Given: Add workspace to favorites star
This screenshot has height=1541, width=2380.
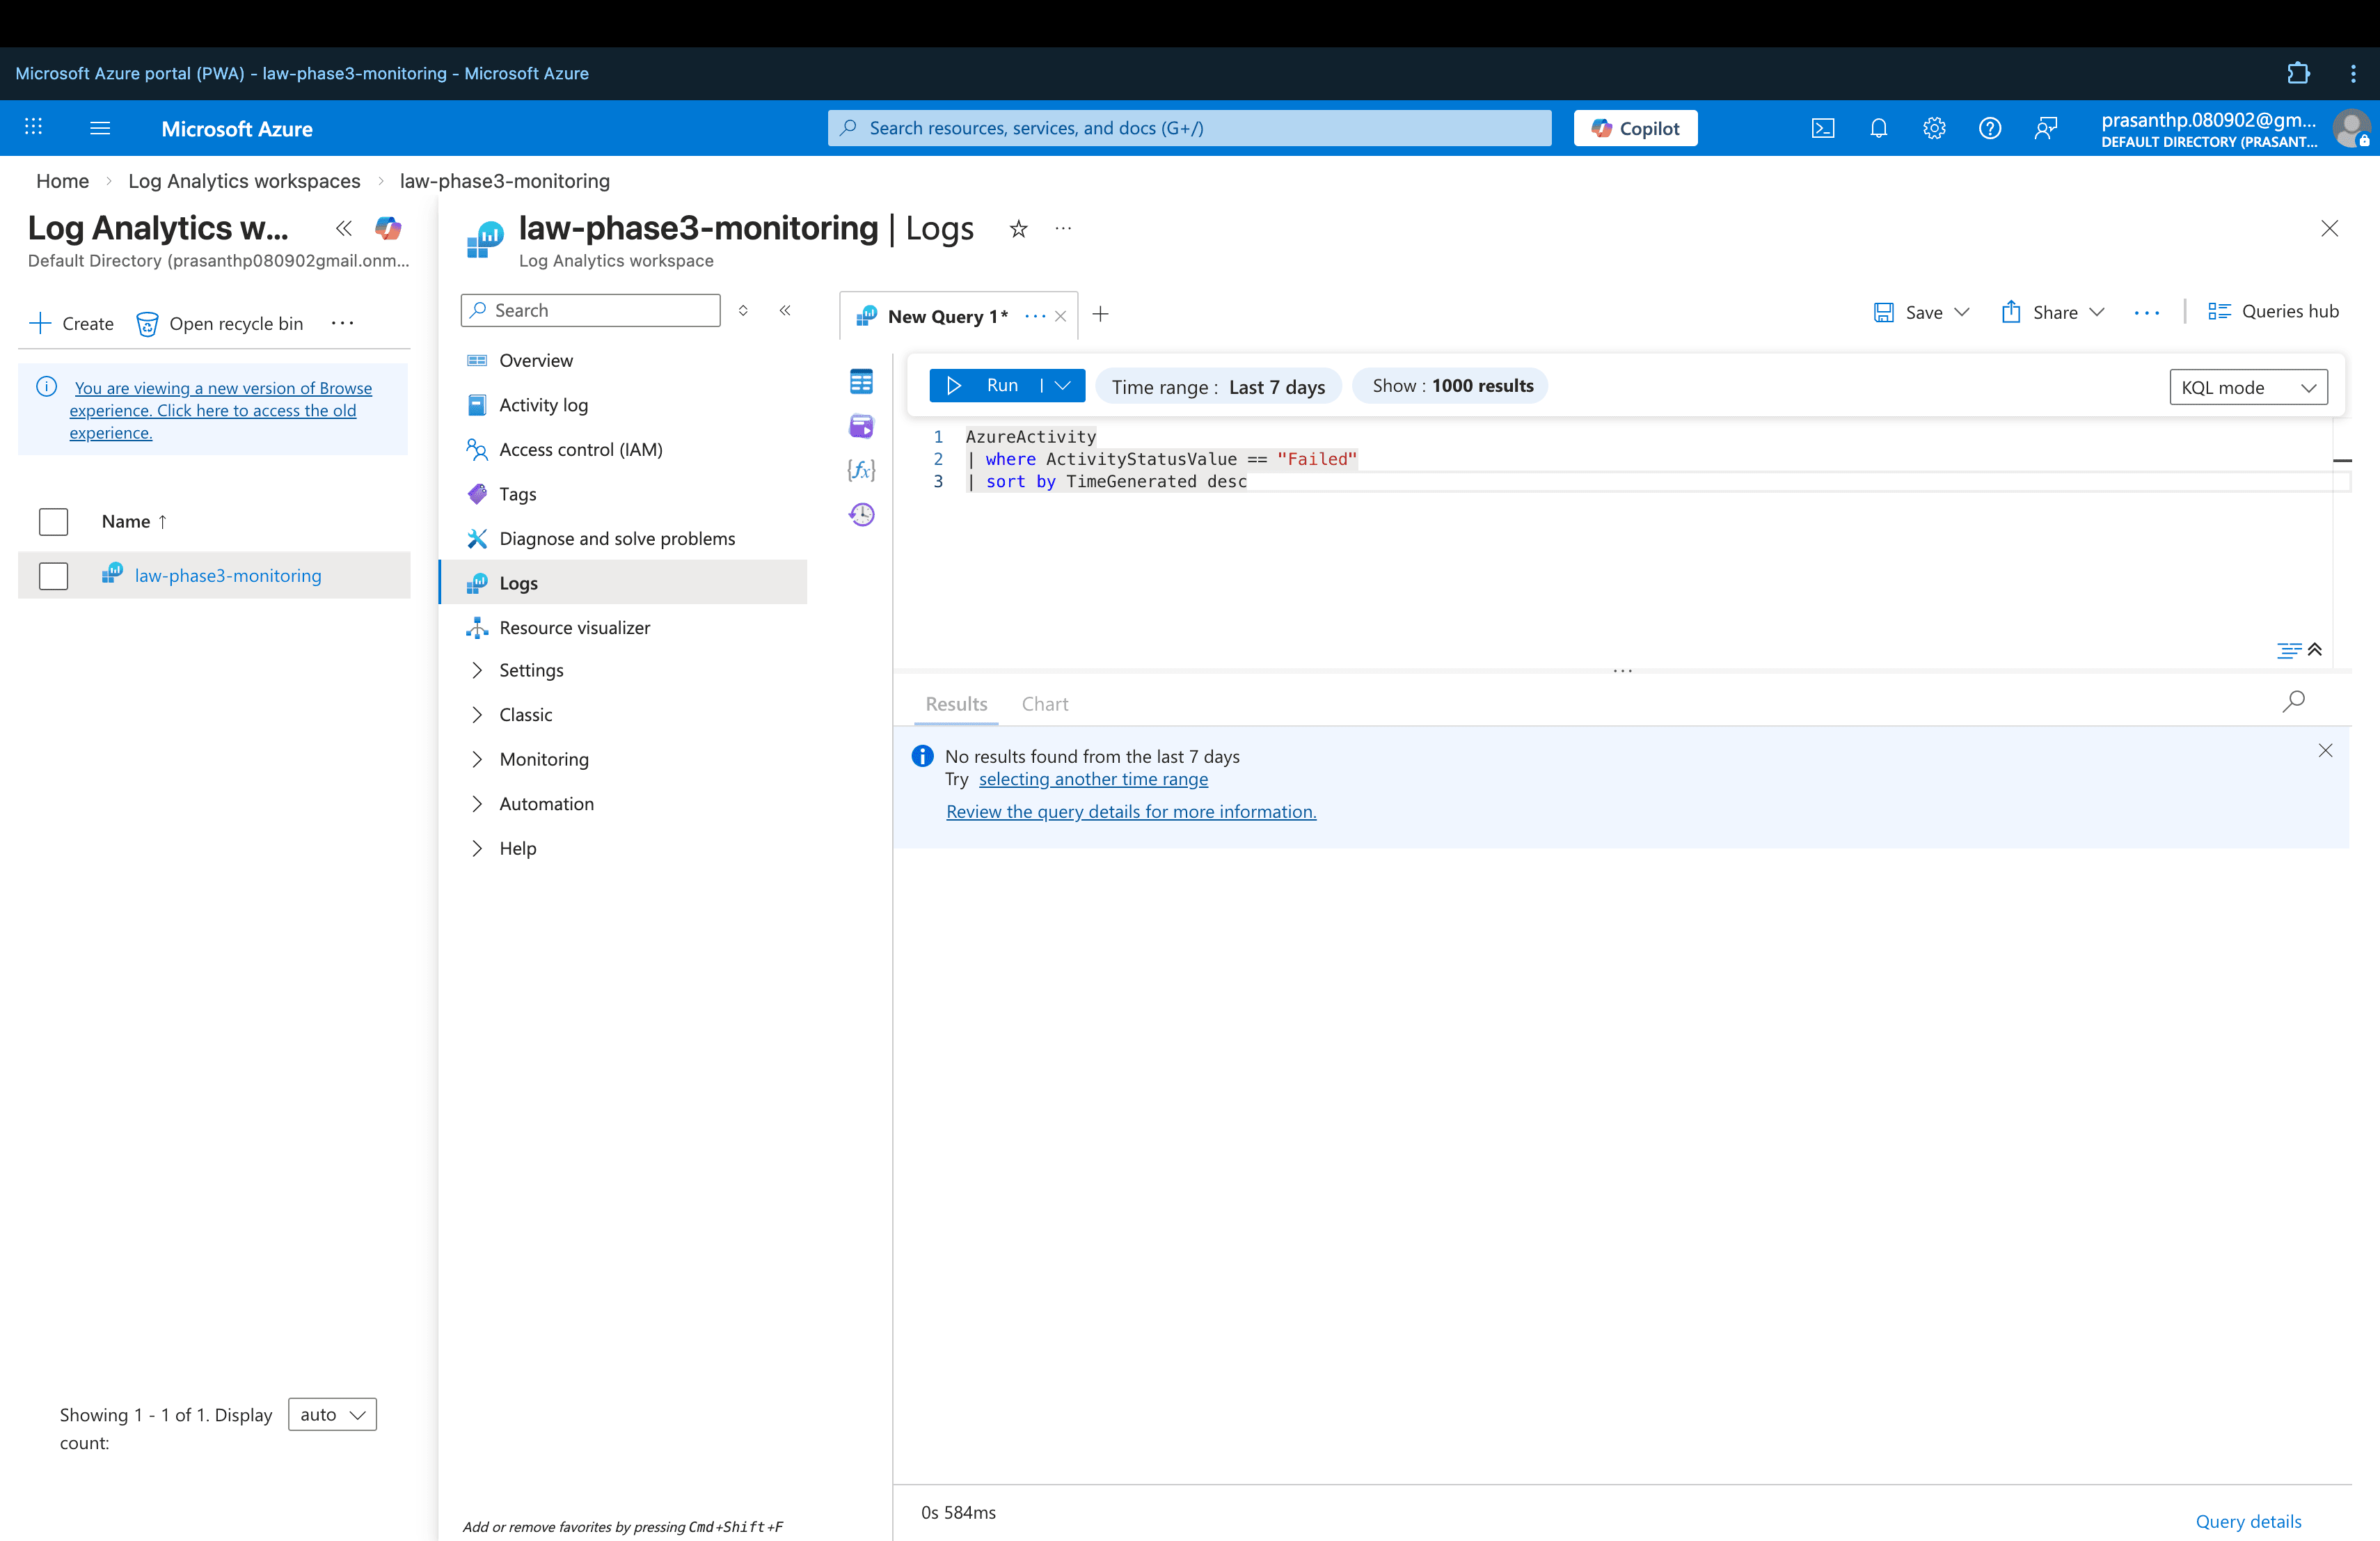Looking at the screenshot, I should 1018,229.
